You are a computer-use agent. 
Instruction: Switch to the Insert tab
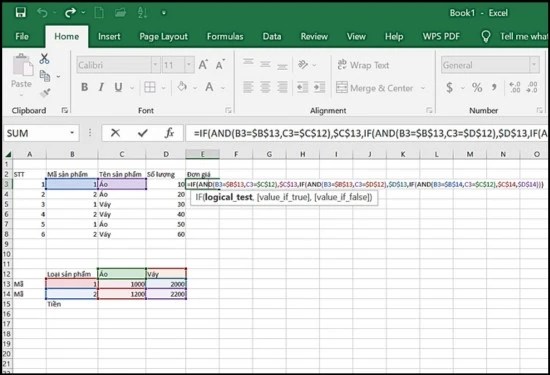pyautogui.click(x=109, y=36)
